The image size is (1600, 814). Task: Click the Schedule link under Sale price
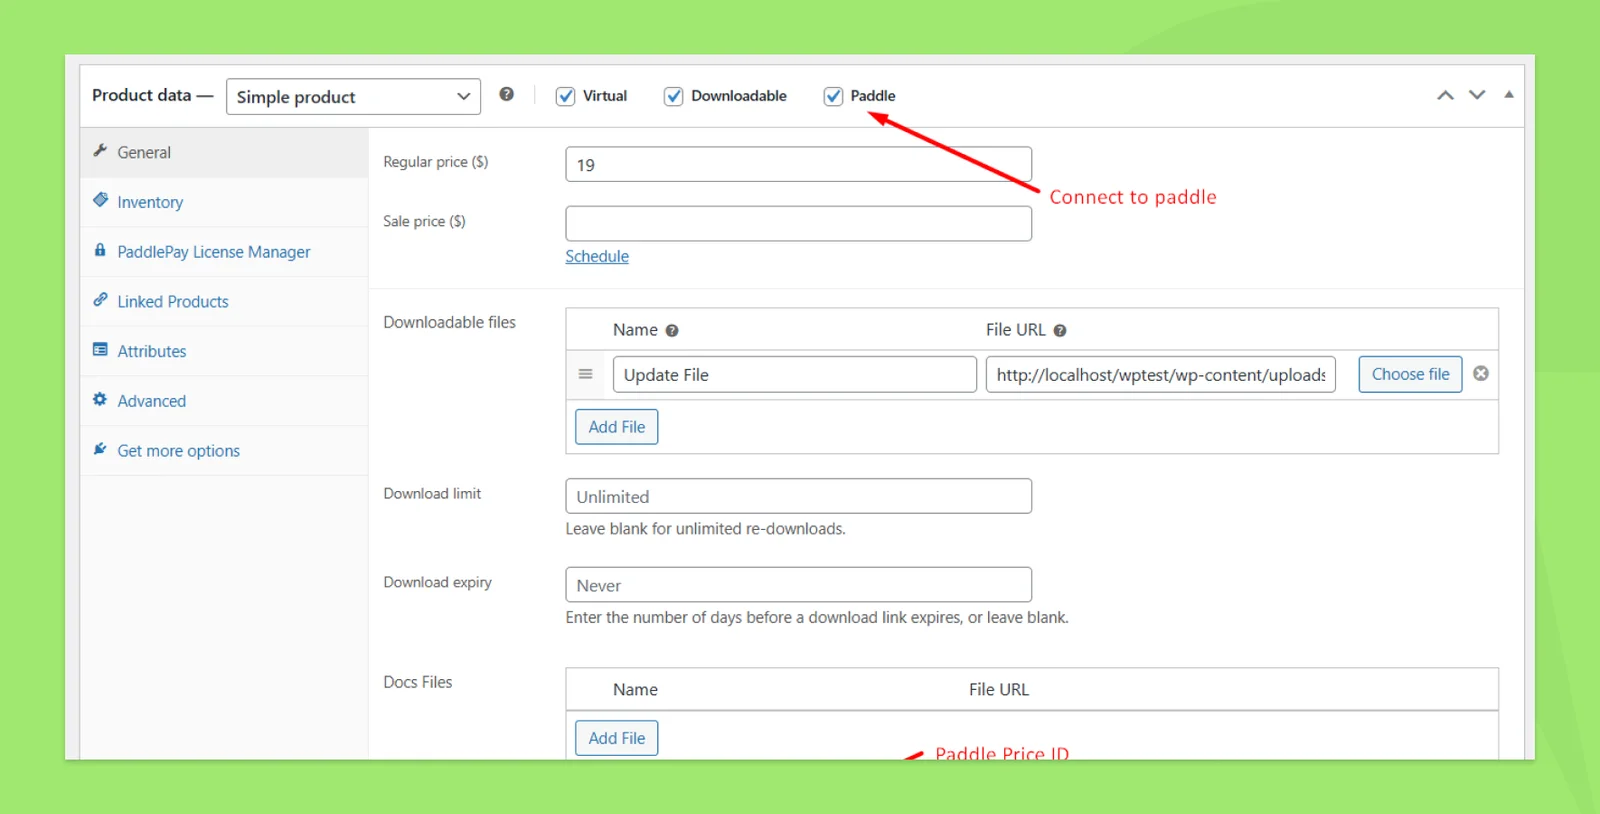[597, 256]
